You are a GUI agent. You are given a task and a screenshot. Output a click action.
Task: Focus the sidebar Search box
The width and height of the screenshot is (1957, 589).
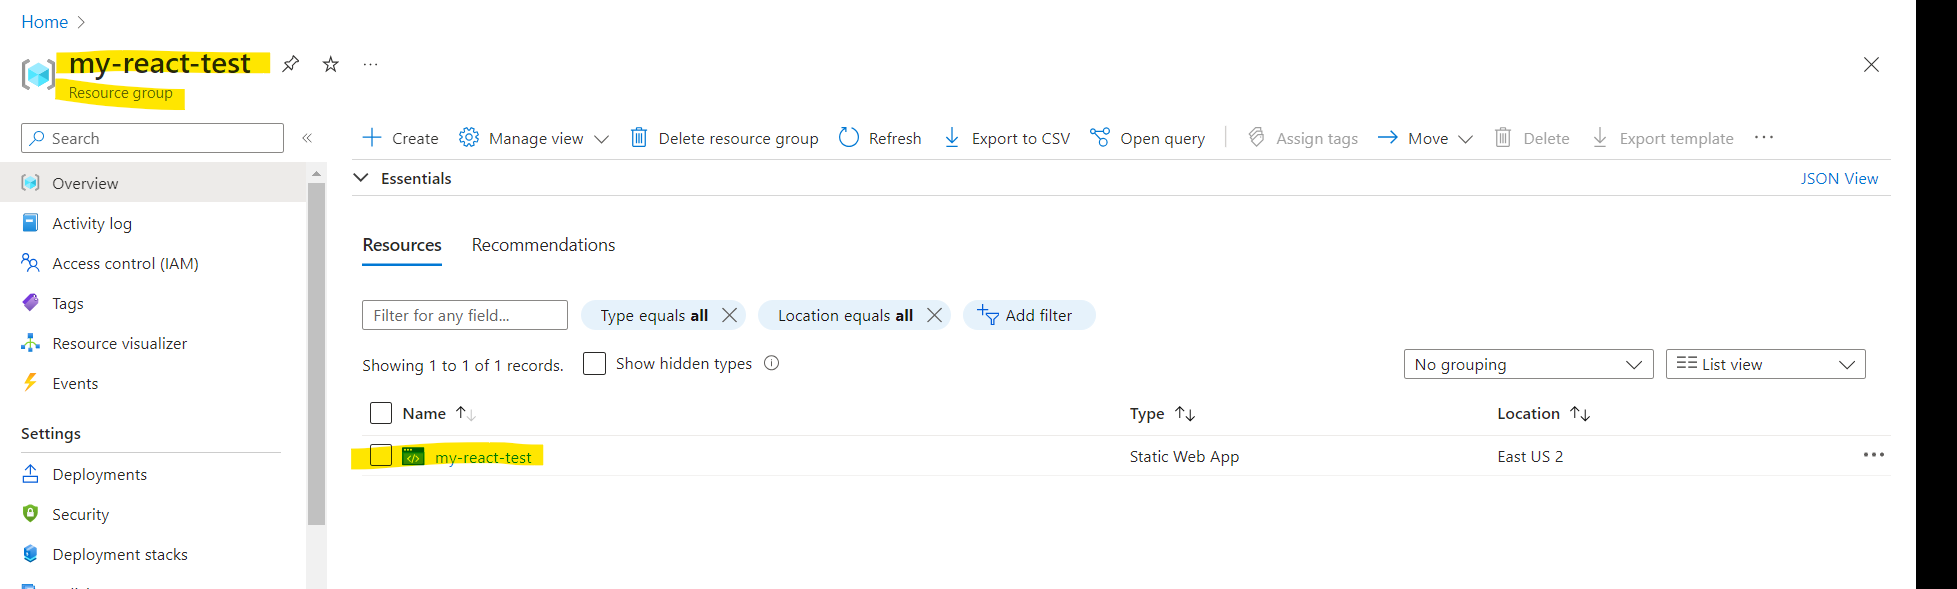tap(153, 138)
